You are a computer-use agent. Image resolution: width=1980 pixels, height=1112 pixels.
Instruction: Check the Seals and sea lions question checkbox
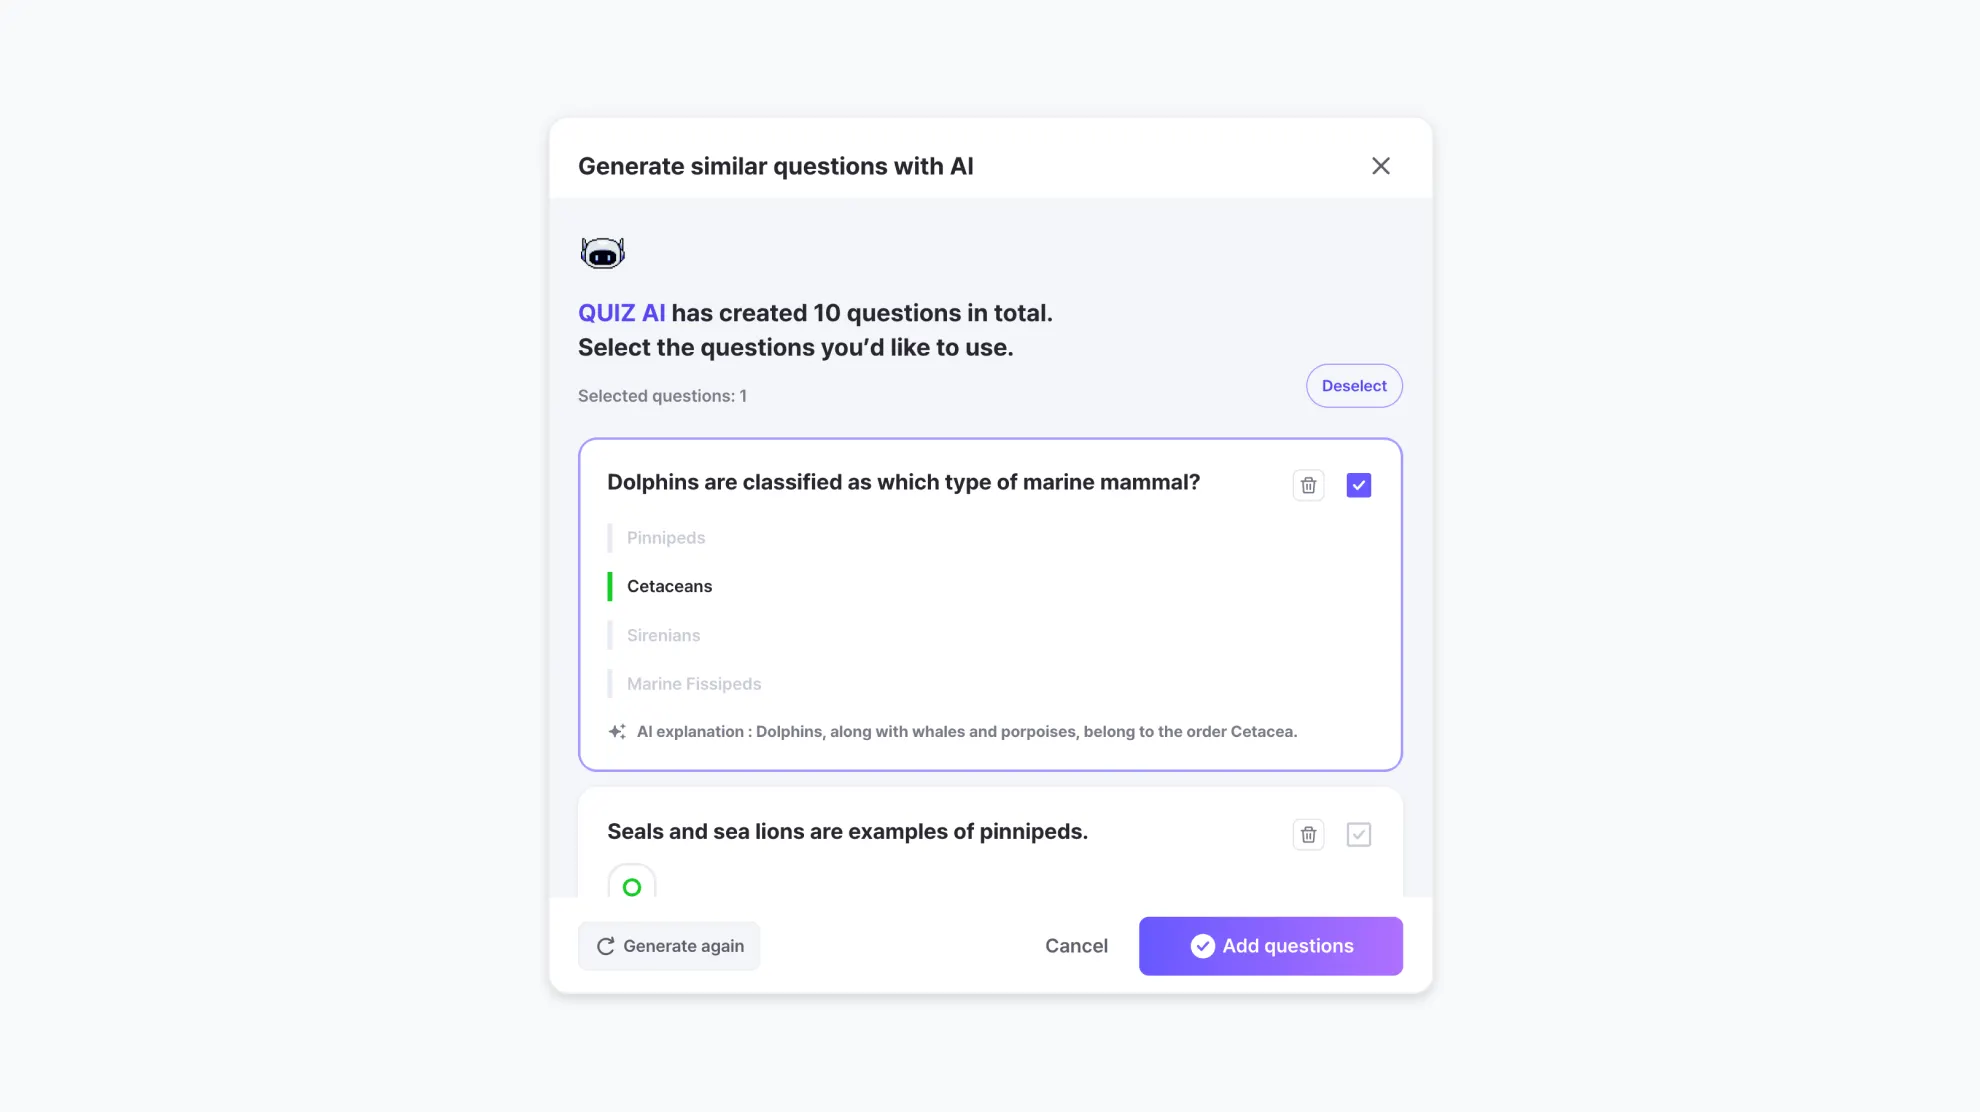(1358, 835)
